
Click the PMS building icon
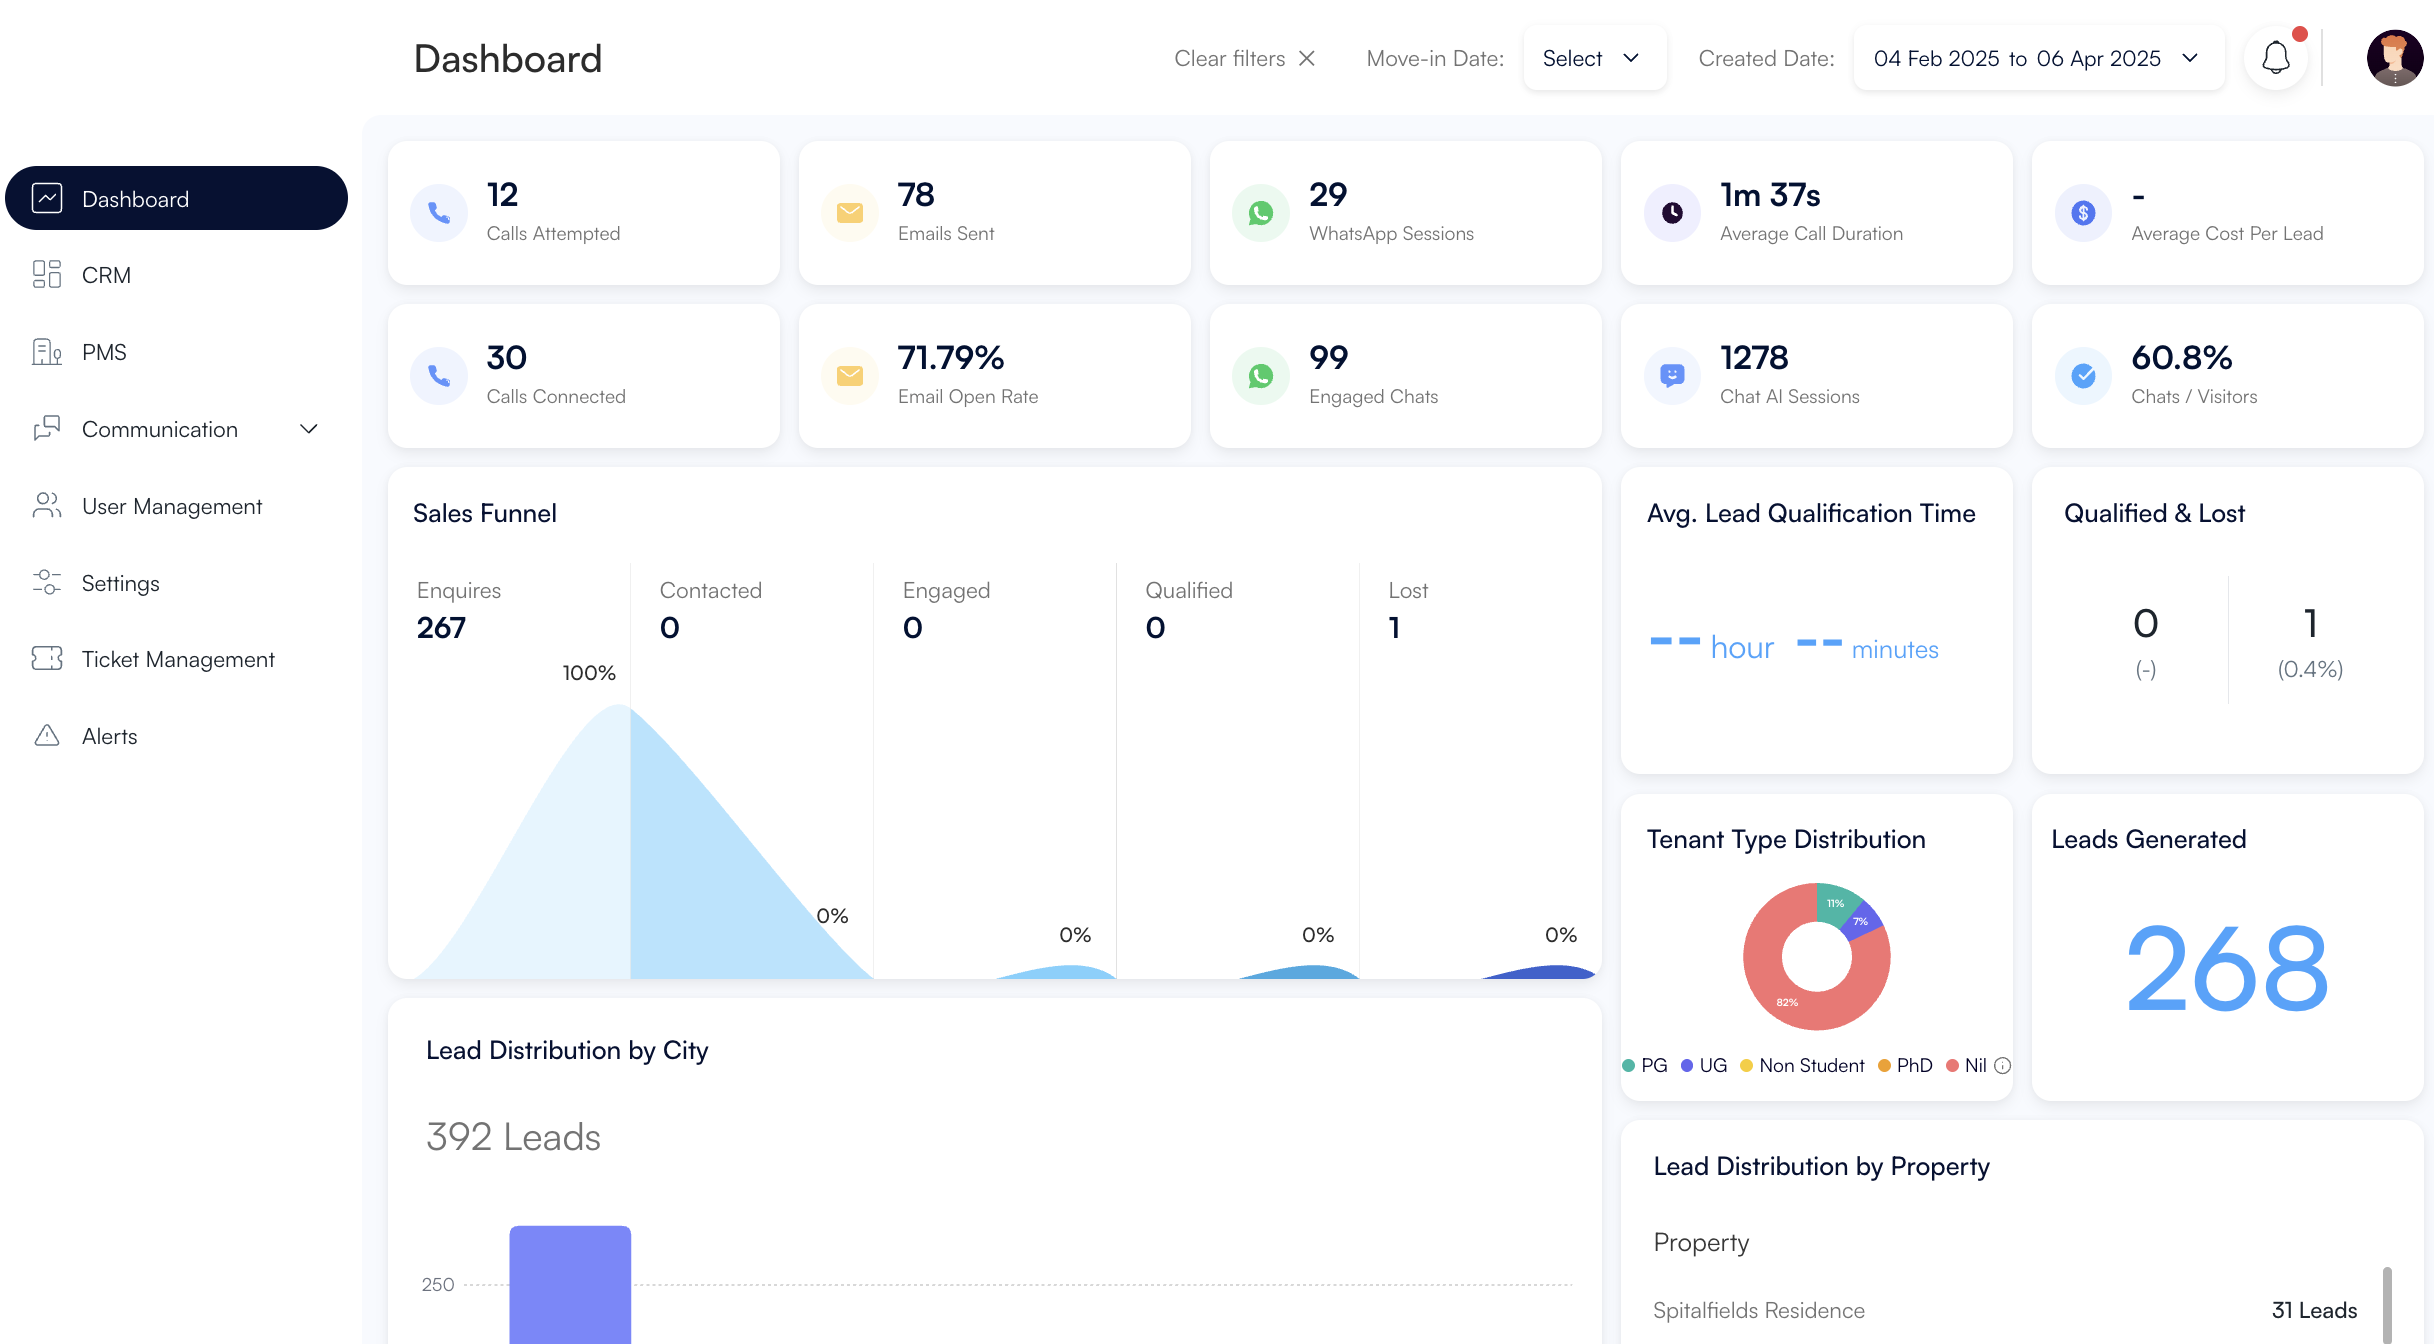[47, 352]
